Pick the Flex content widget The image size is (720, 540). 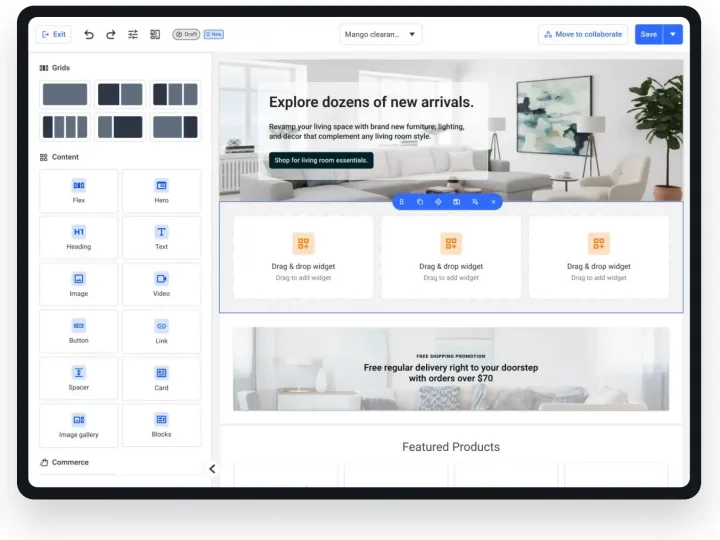click(79, 191)
